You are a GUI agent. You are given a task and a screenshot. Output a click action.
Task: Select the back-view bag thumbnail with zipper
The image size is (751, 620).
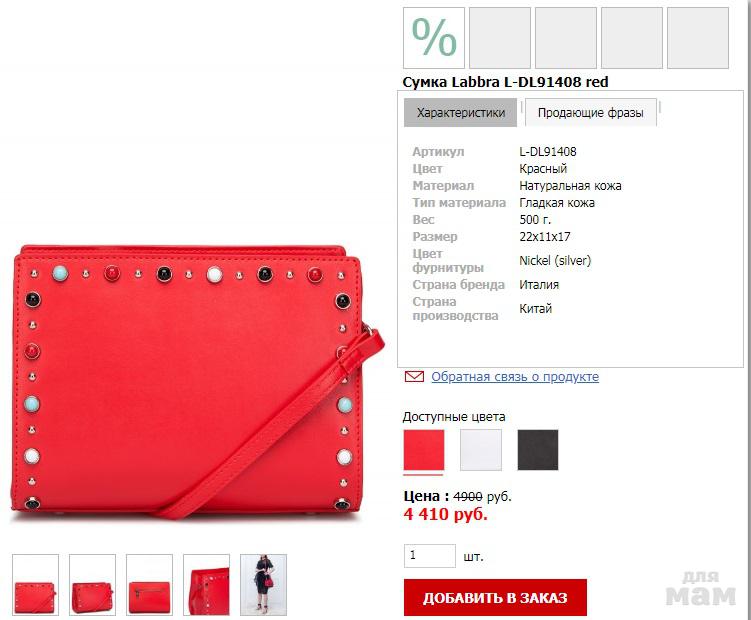click(149, 585)
